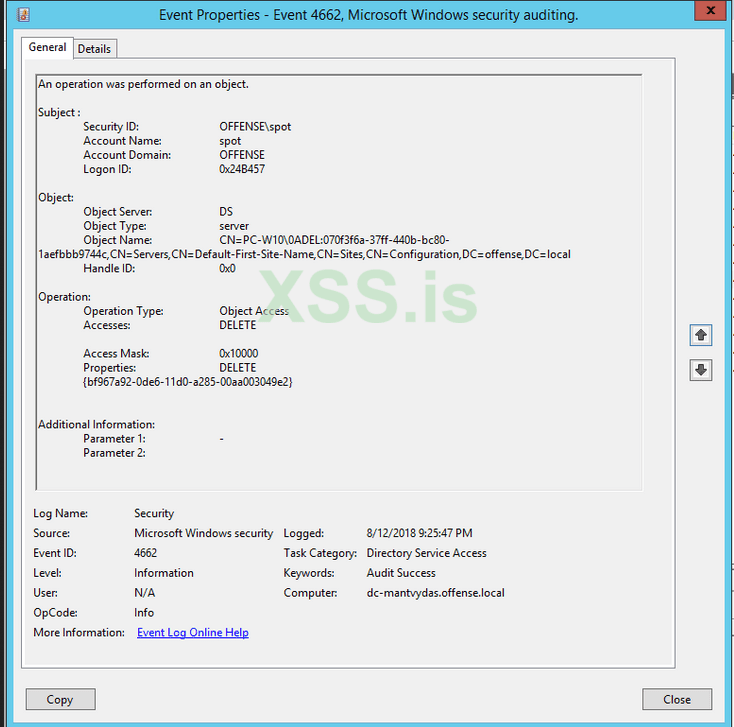Click the Event ID value 4662
Screen dimensions: 734x727
coord(146,553)
